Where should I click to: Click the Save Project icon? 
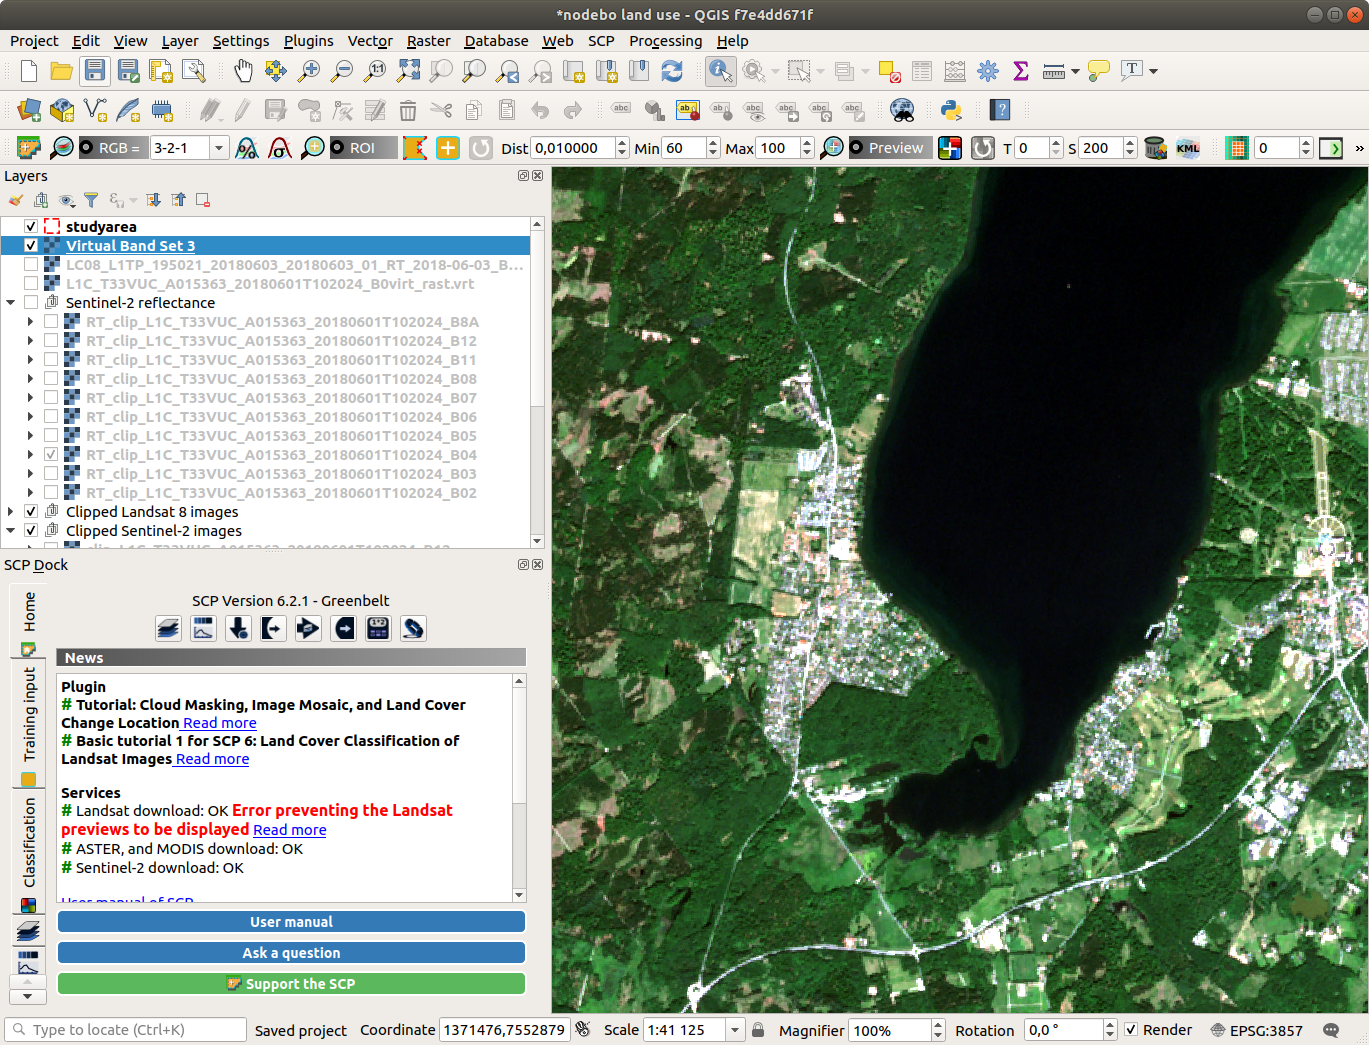94,70
